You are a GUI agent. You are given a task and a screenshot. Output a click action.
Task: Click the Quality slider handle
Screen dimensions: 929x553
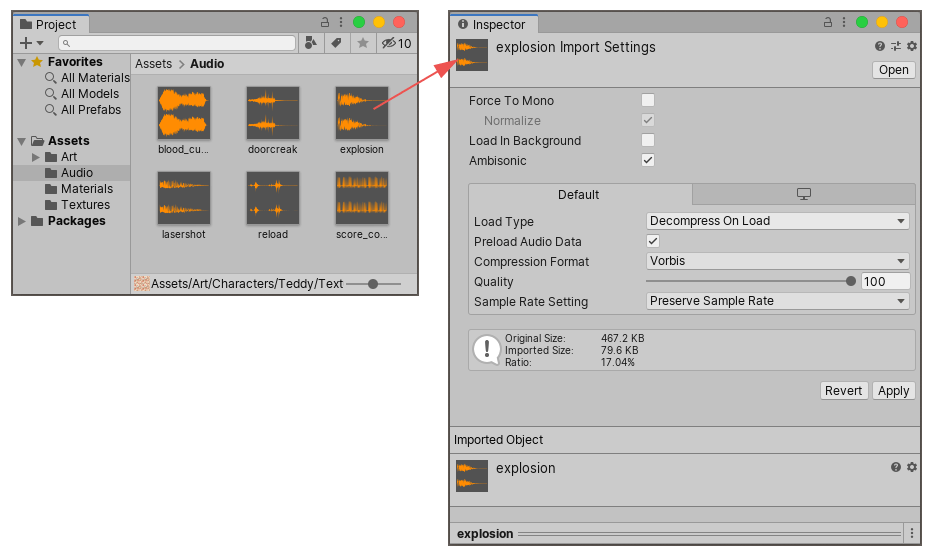click(x=851, y=282)
